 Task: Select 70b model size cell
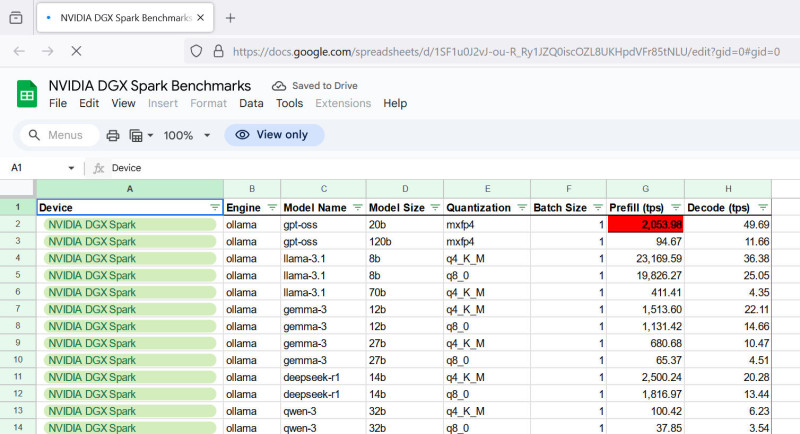coord(405,292)
